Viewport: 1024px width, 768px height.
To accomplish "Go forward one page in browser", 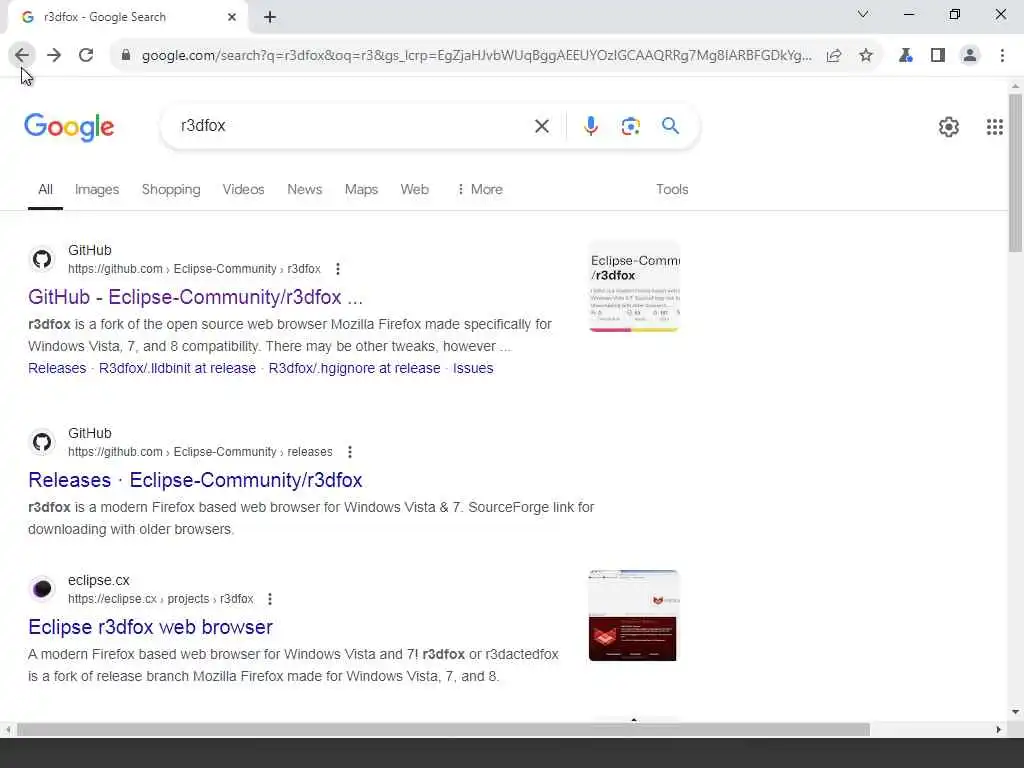I will point(54,56).
